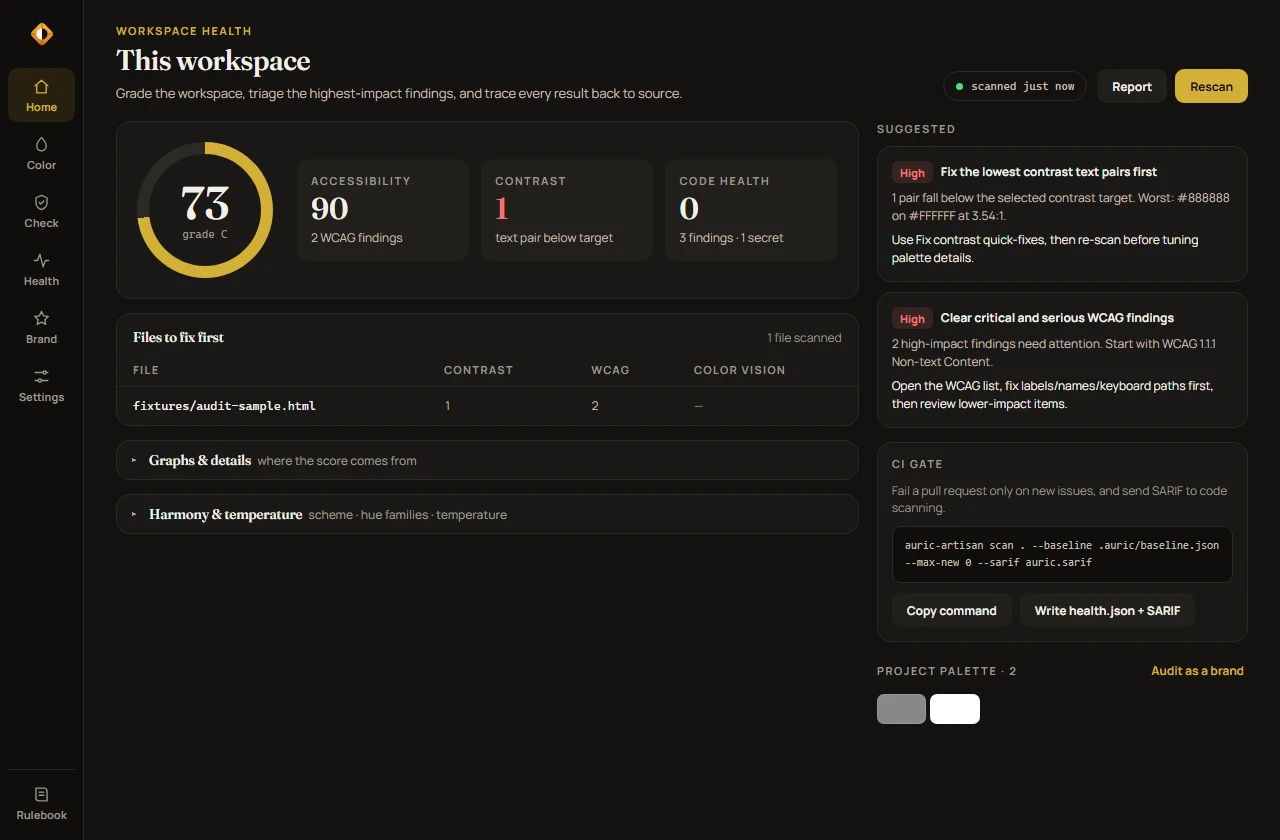
Task: Click the CONTRAST column header in files table
Action: coord(478,370)
